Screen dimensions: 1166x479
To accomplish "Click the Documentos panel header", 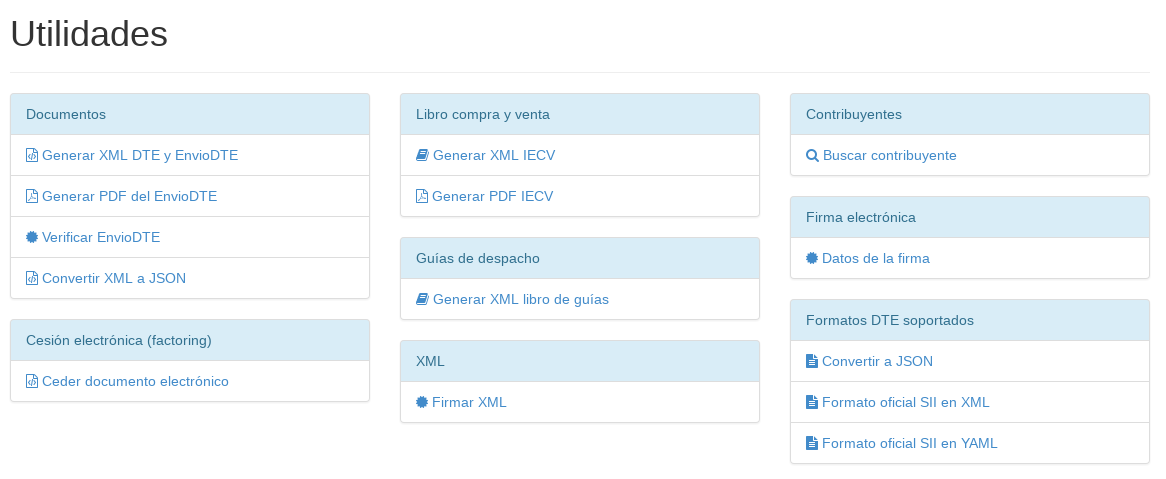I will coord(190,115).
